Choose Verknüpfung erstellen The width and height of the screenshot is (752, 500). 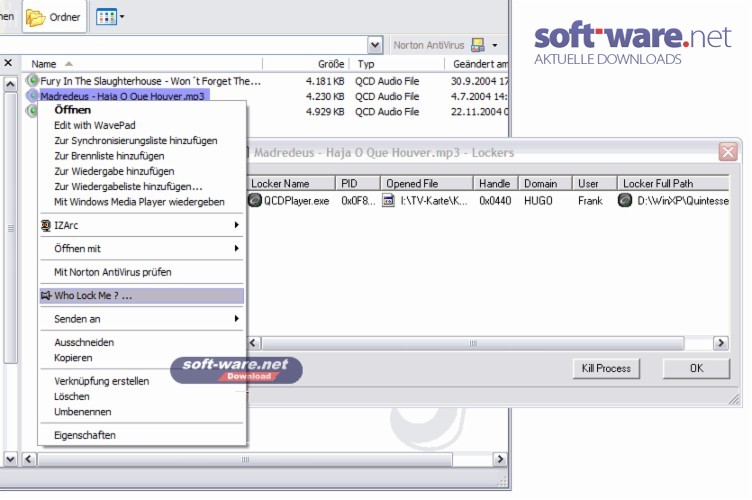[142, 381]
